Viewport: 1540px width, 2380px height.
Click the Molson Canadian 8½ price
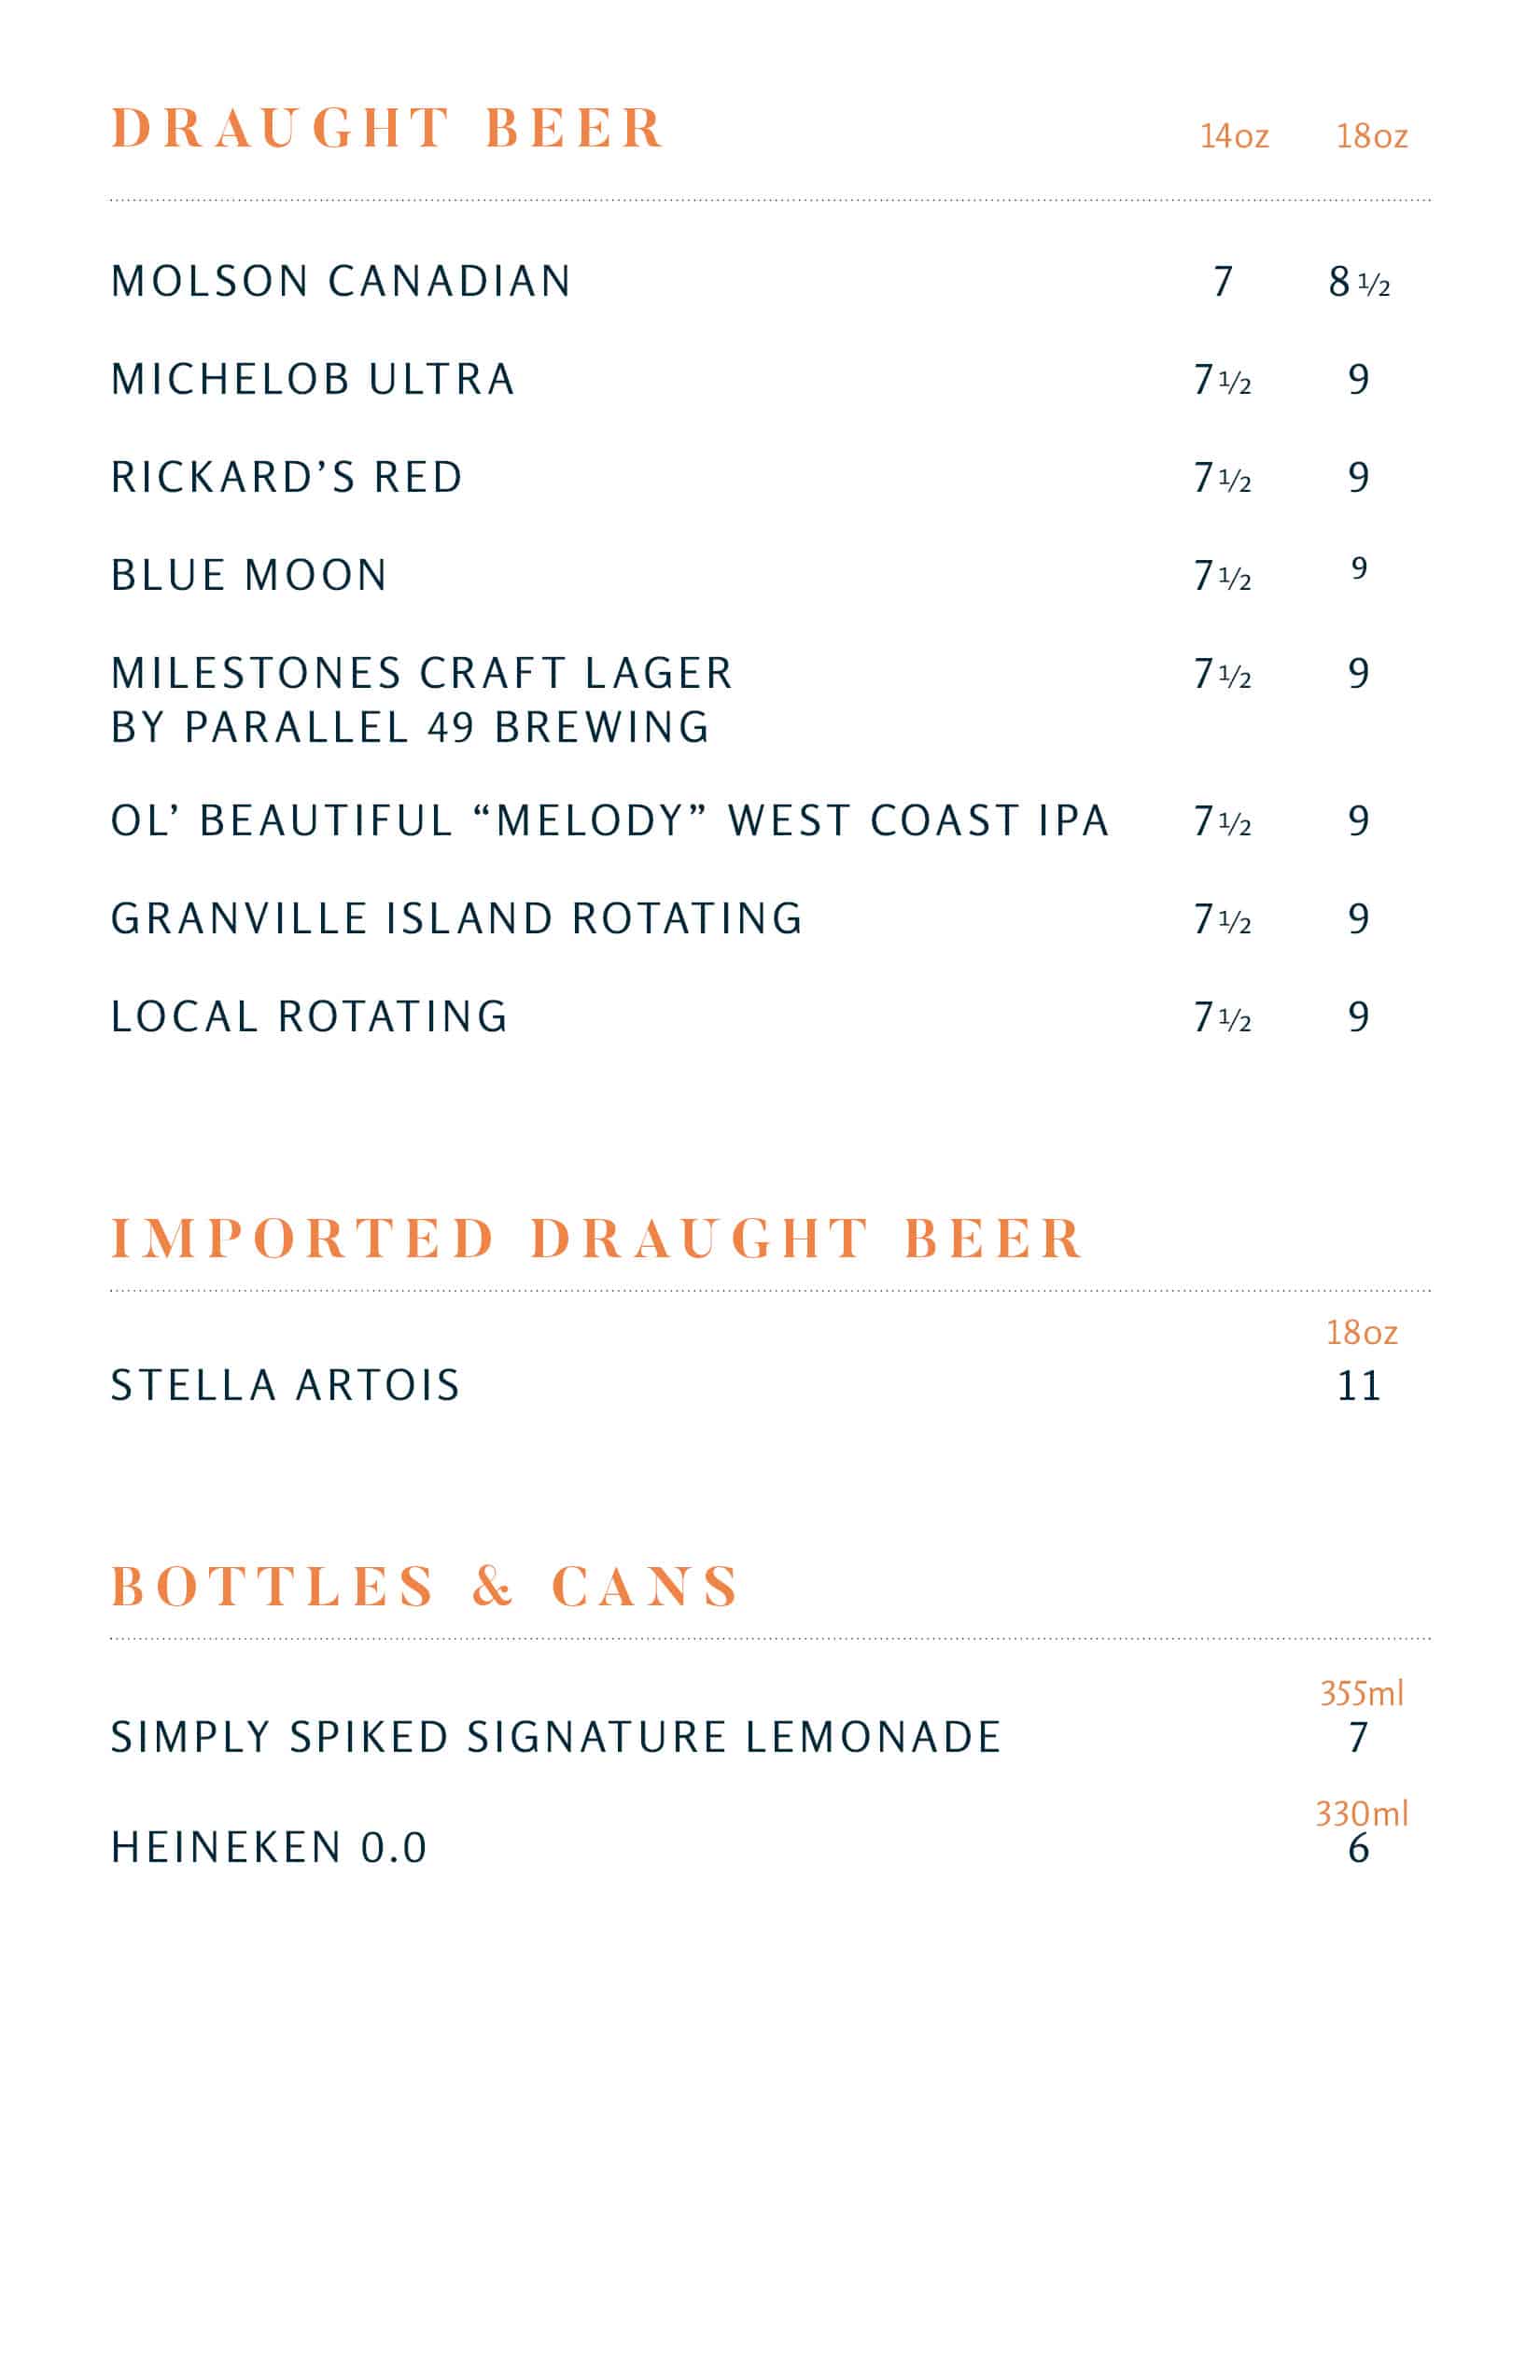click(1359, 282)
